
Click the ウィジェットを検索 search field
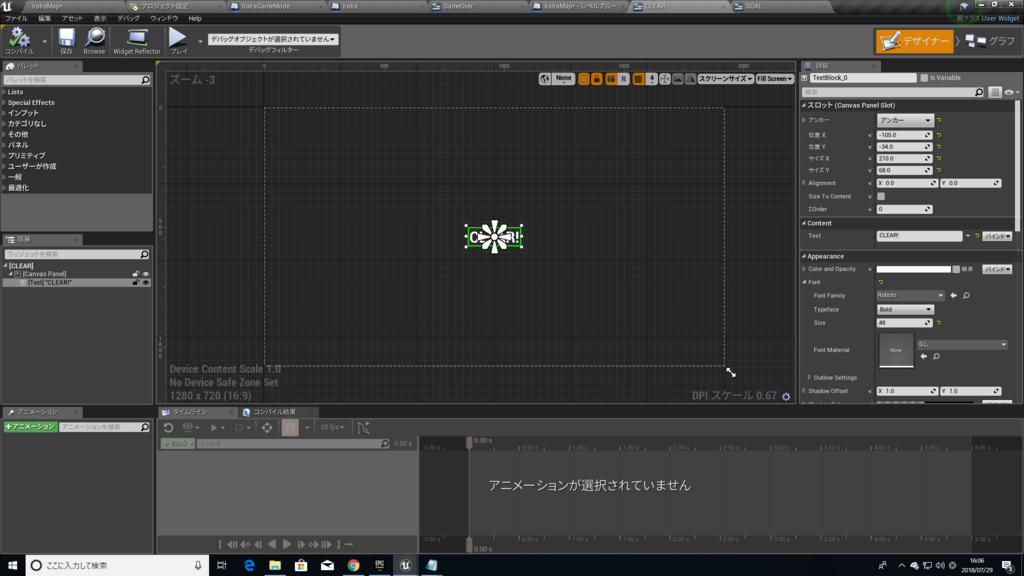coord(70,254)
